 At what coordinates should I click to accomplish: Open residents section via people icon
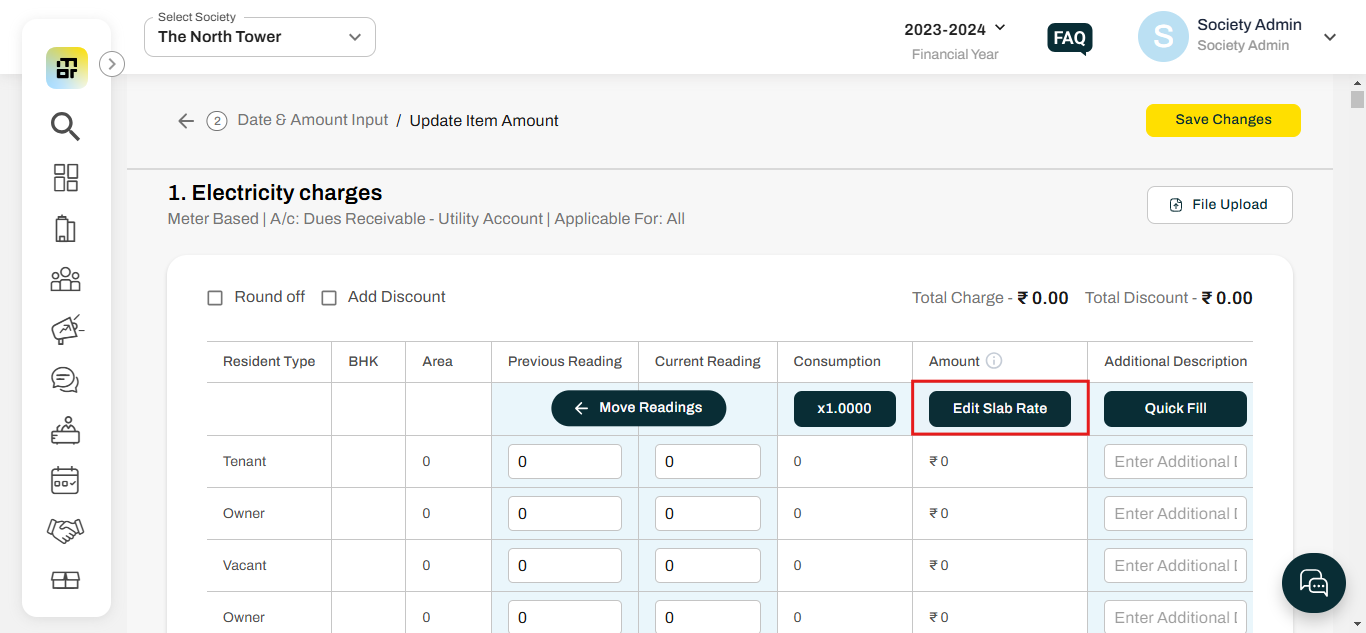[x=65, y=279]
